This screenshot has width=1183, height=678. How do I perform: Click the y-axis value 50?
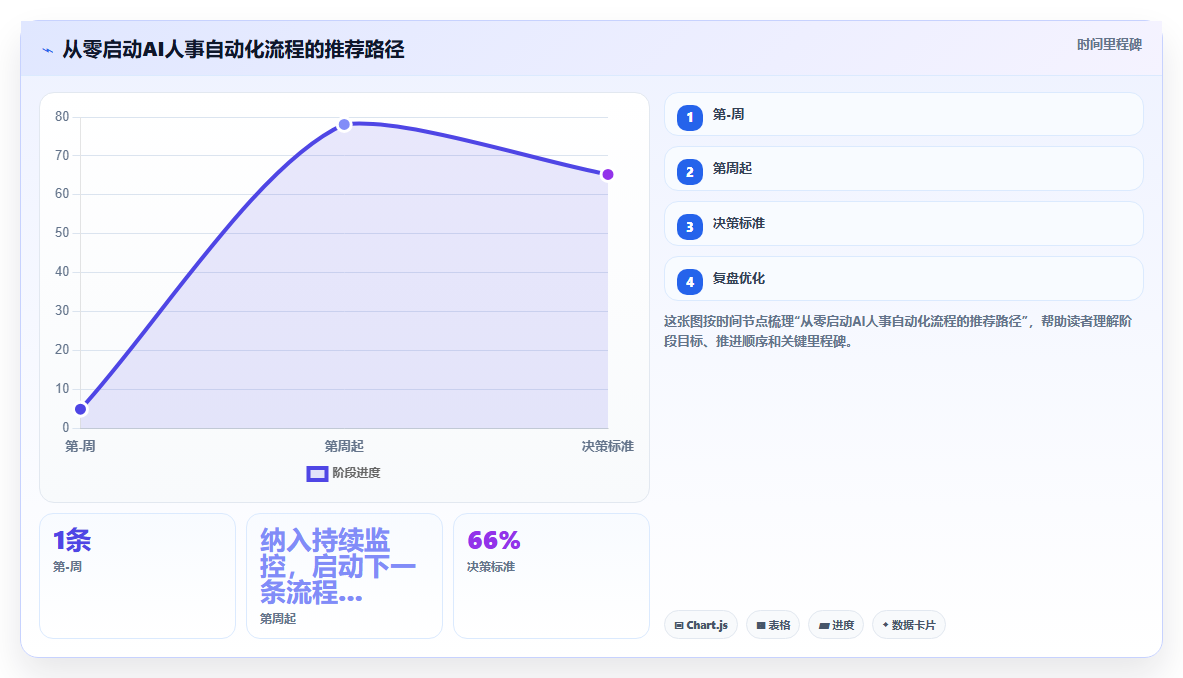point(62,232)
